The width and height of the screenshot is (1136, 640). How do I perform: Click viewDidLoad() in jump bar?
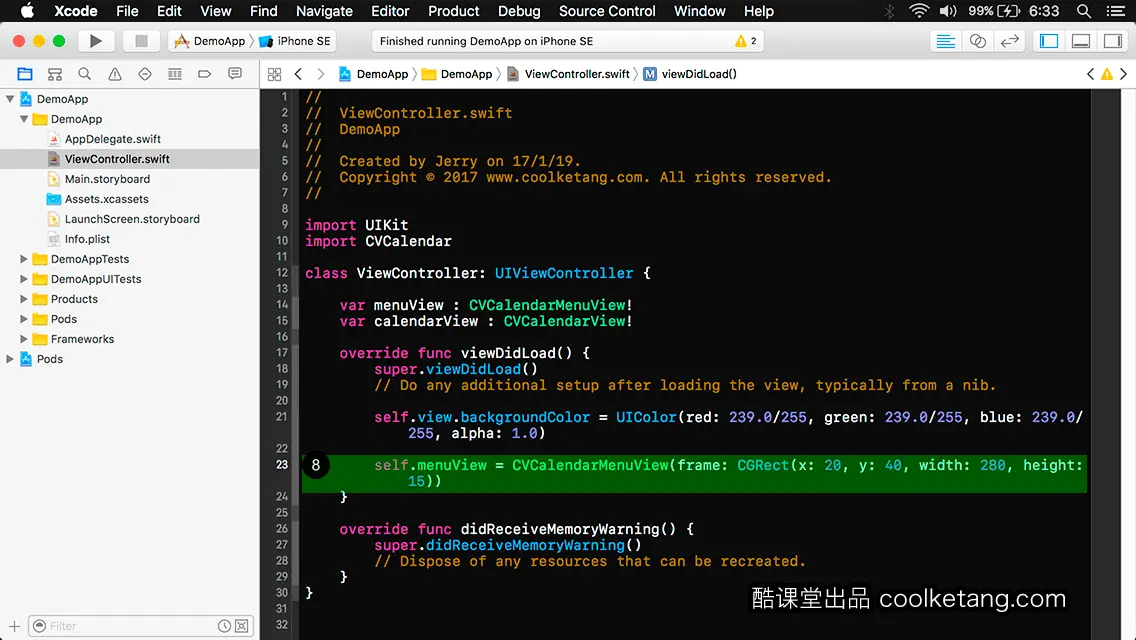point(690,74)
